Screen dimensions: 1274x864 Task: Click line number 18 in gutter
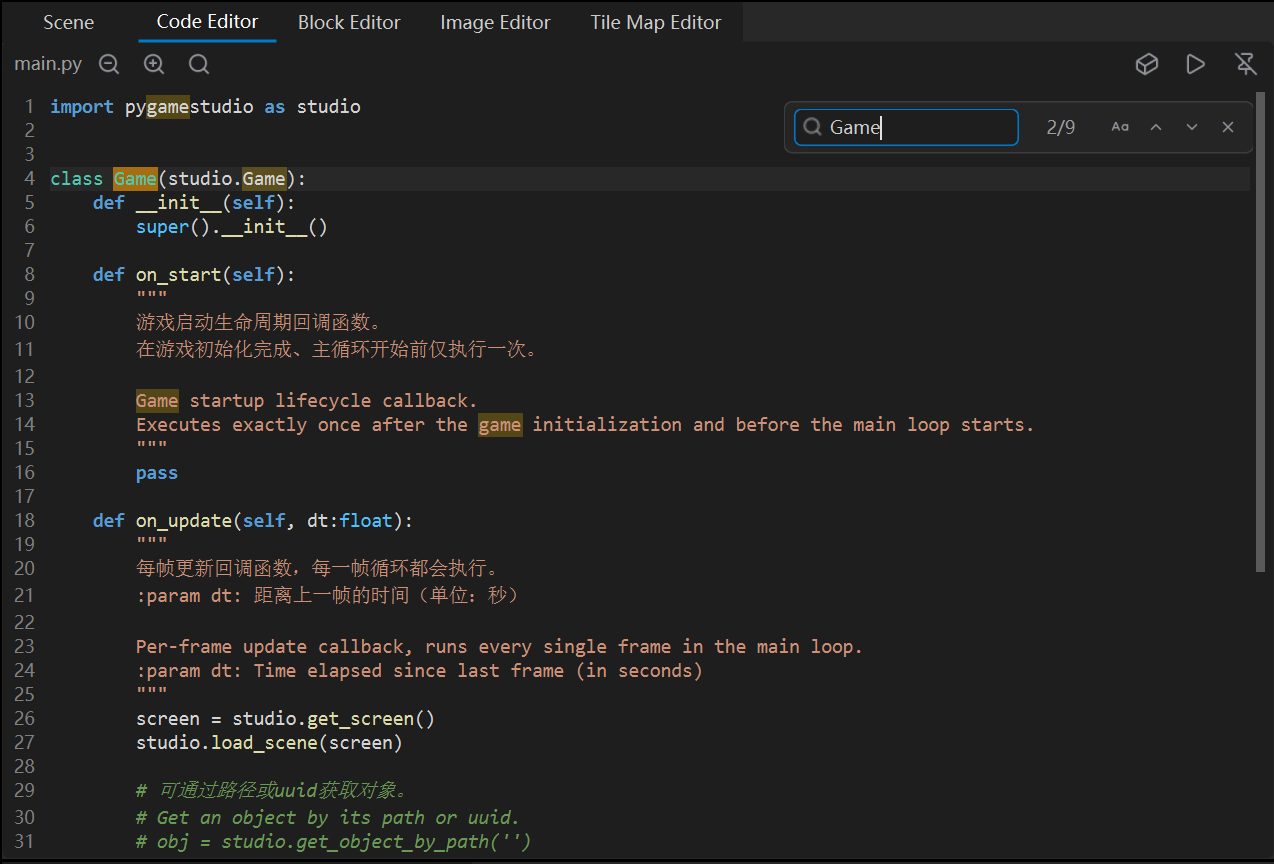click(24, 520)
